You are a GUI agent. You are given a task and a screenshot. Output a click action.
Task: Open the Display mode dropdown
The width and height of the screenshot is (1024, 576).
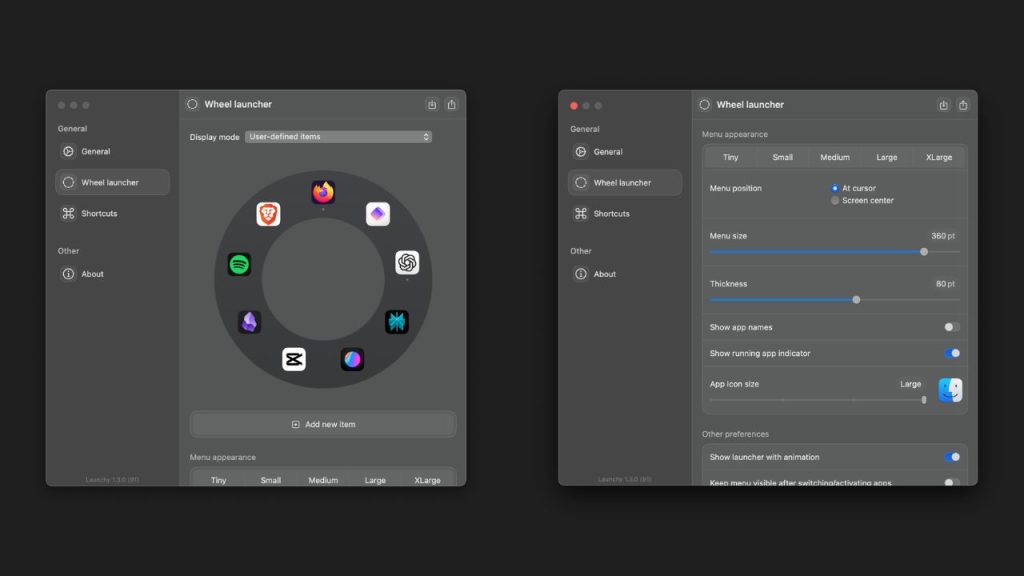click(x=338, y=136)
